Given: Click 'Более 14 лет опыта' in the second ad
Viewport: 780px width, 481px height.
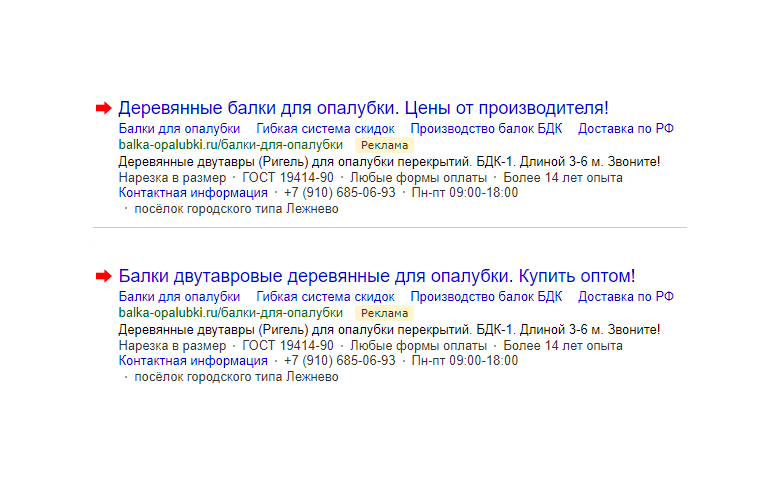Looking at the screenshot, I should 563,346.
